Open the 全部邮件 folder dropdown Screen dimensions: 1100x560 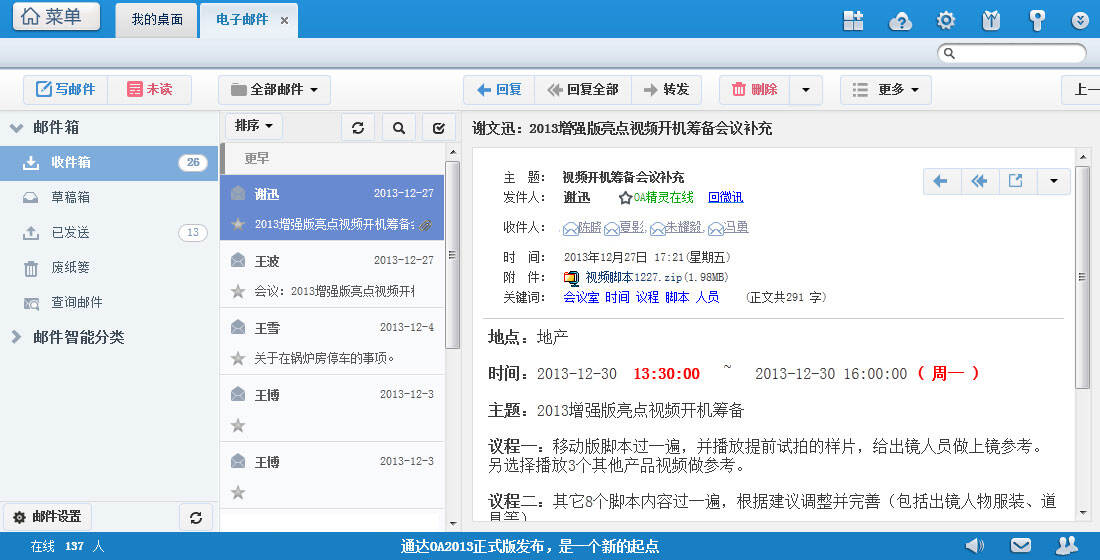click(x=274, y=90)
